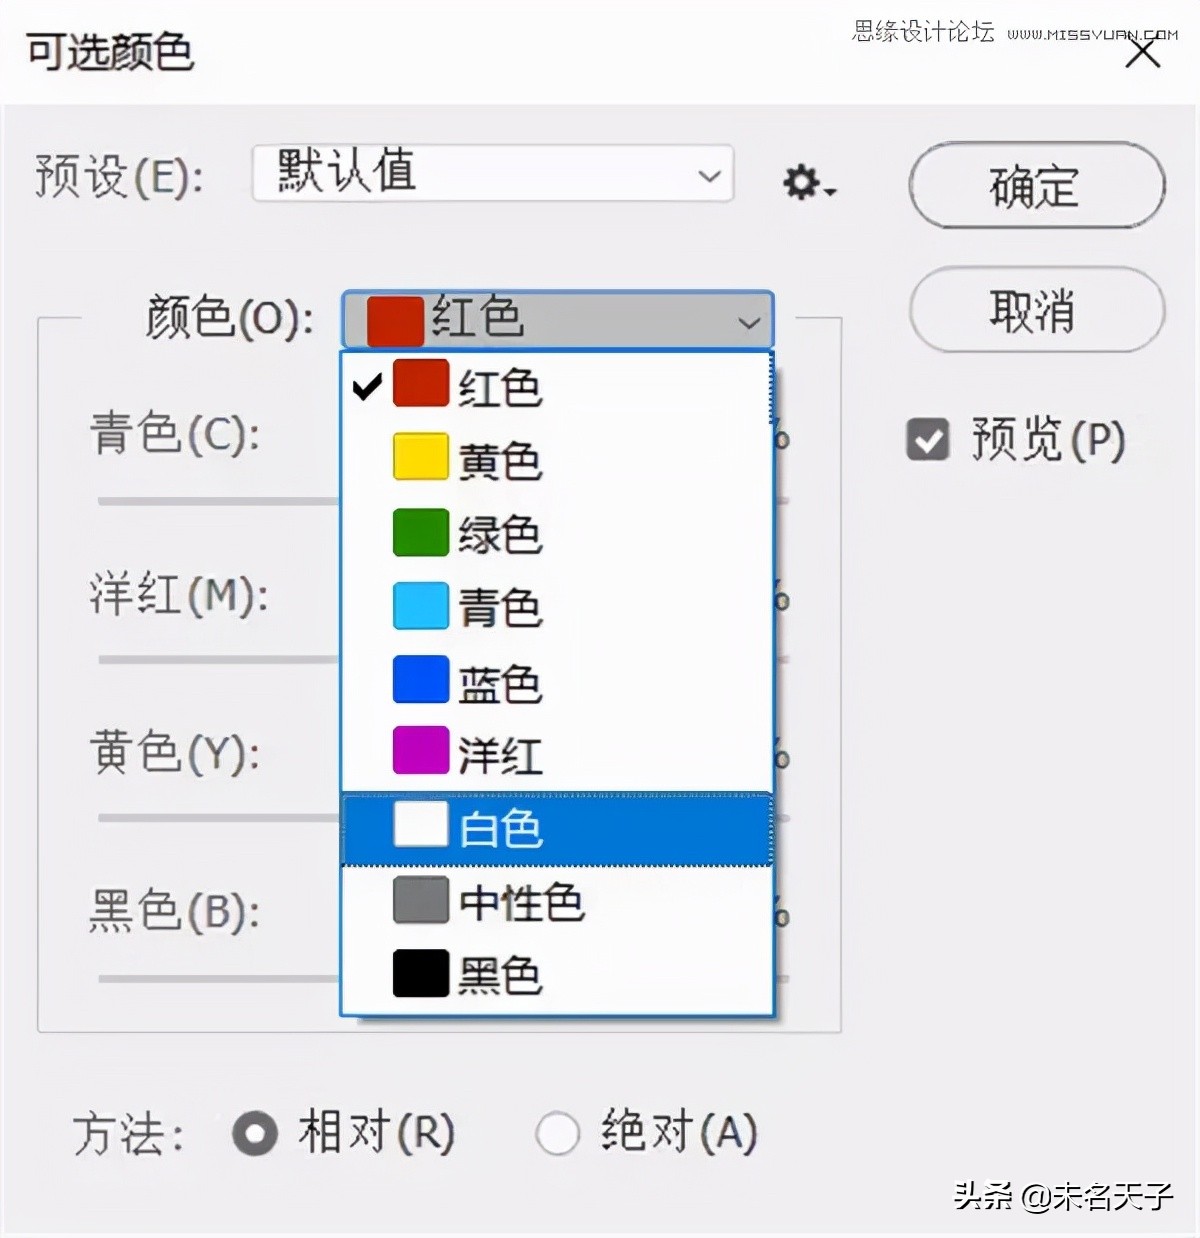Open the preset settings gear menu
The image size is (1200, 1238).
[x=800, y=181]
